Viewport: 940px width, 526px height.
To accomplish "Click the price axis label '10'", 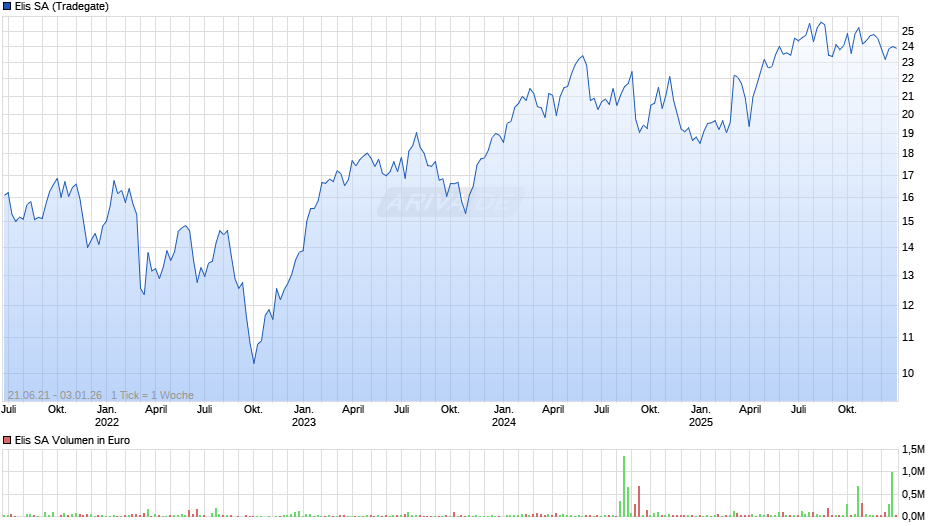I will (908, 373).
